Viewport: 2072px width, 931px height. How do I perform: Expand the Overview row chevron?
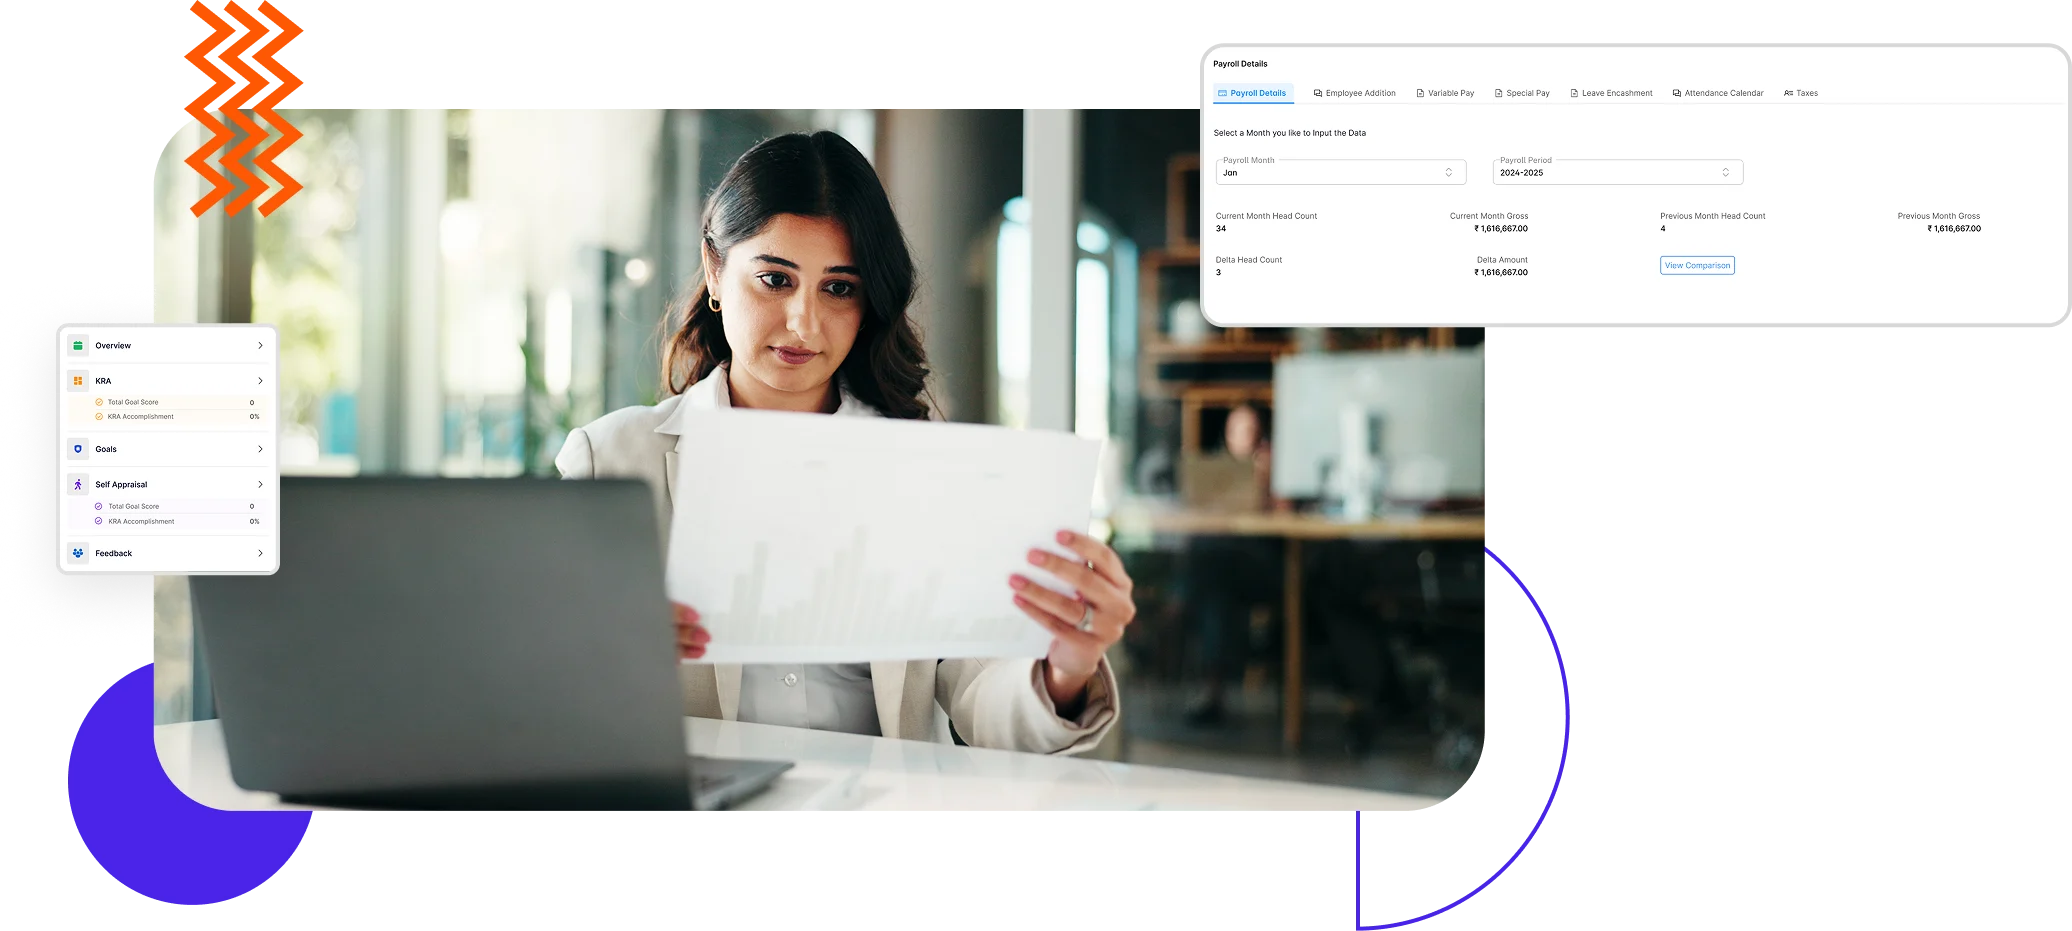tap(260, 346)
